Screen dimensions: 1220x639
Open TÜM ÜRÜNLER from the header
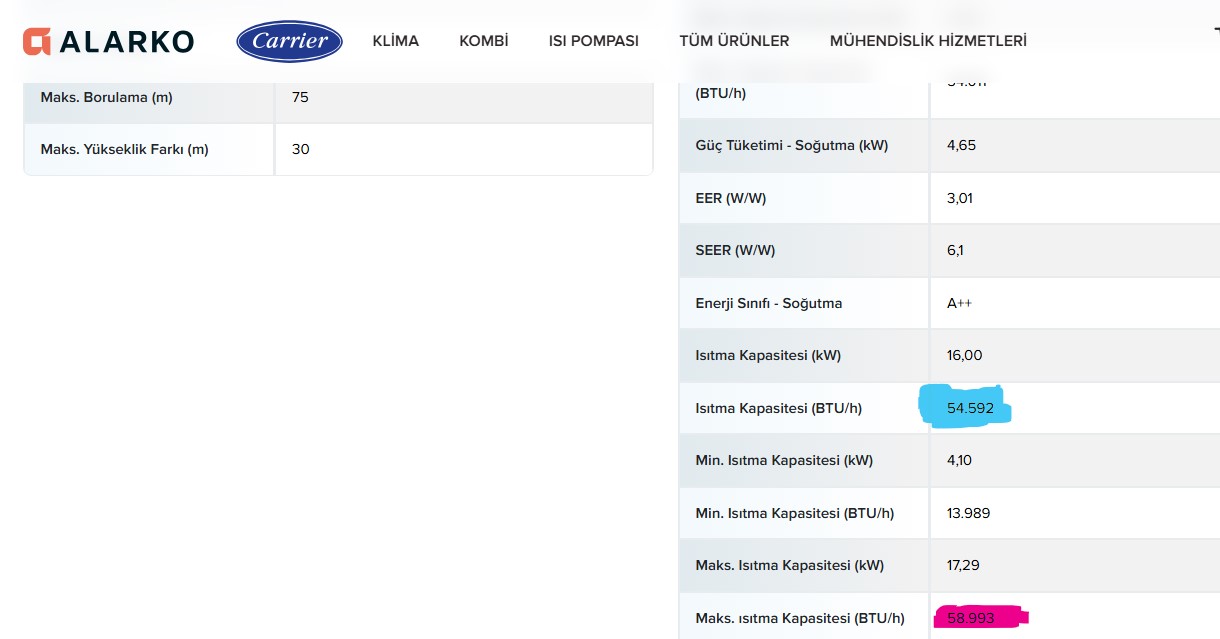[734, 41]
